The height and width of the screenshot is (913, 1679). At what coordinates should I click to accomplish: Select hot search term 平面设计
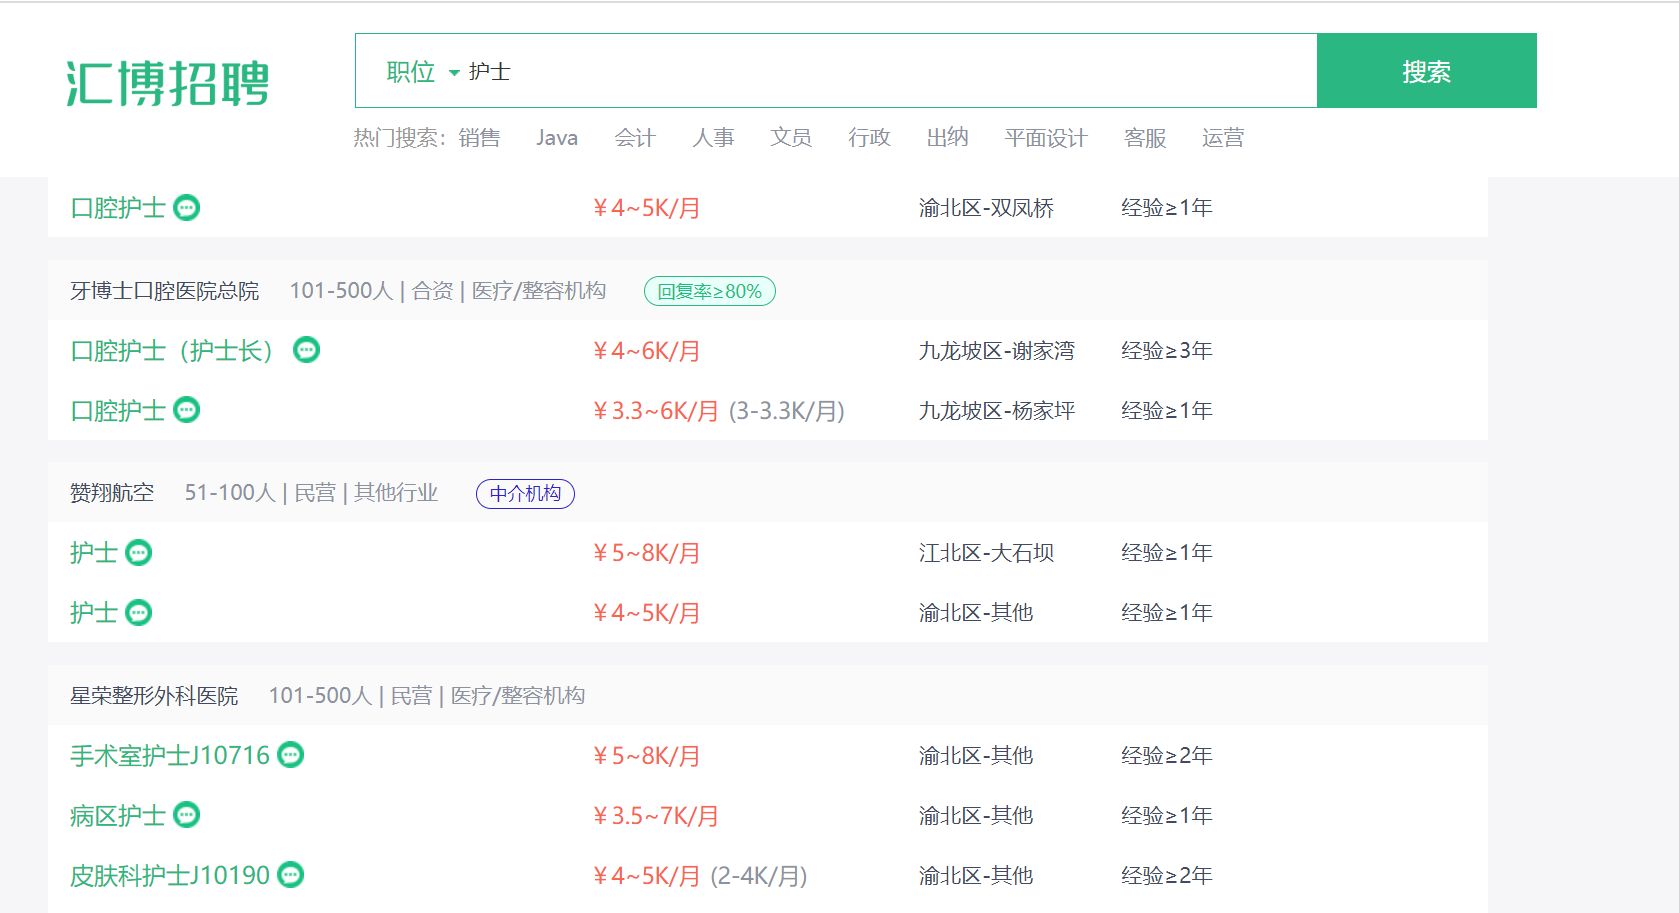tap(1046, 138)
